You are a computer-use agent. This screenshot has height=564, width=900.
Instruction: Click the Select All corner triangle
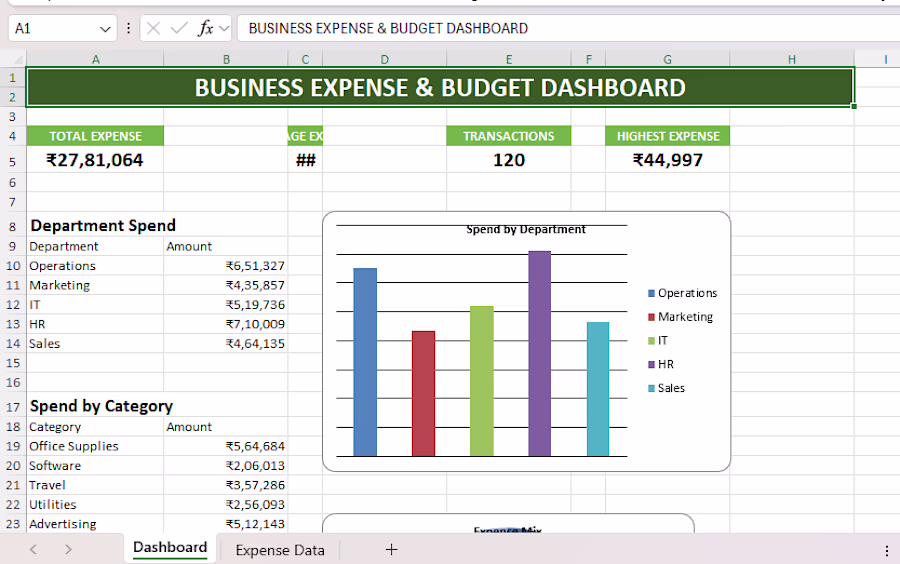tap(18, 60)
